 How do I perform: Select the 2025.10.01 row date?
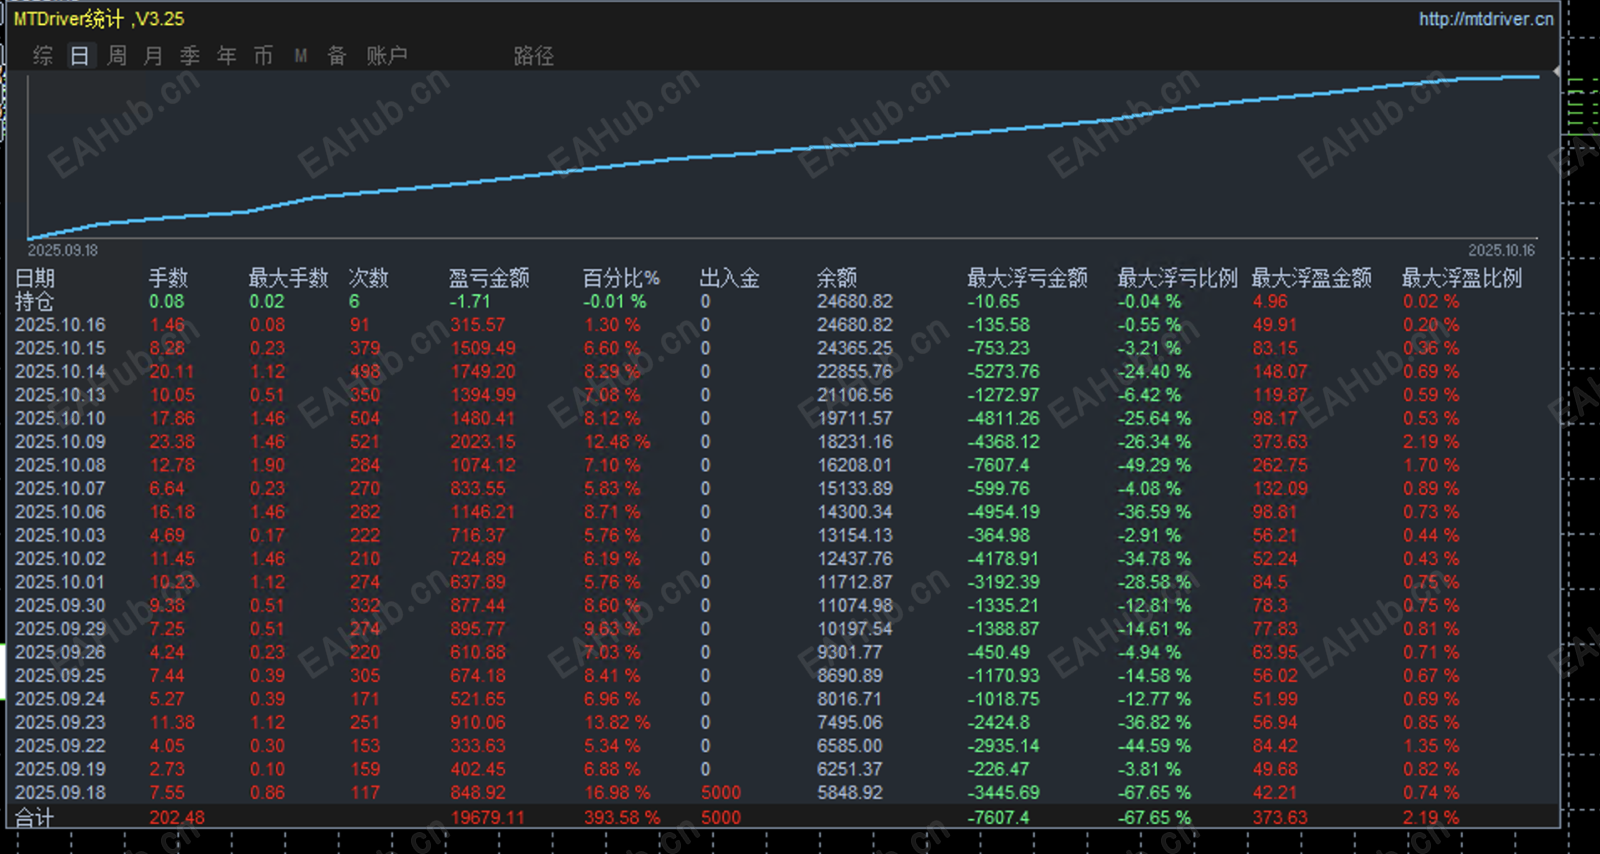[x=60, y=582]
